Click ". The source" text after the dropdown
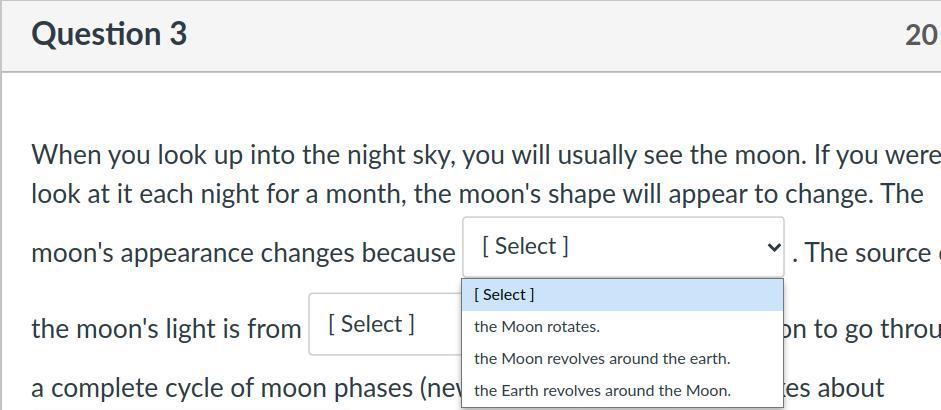 [x=865, y=254]
